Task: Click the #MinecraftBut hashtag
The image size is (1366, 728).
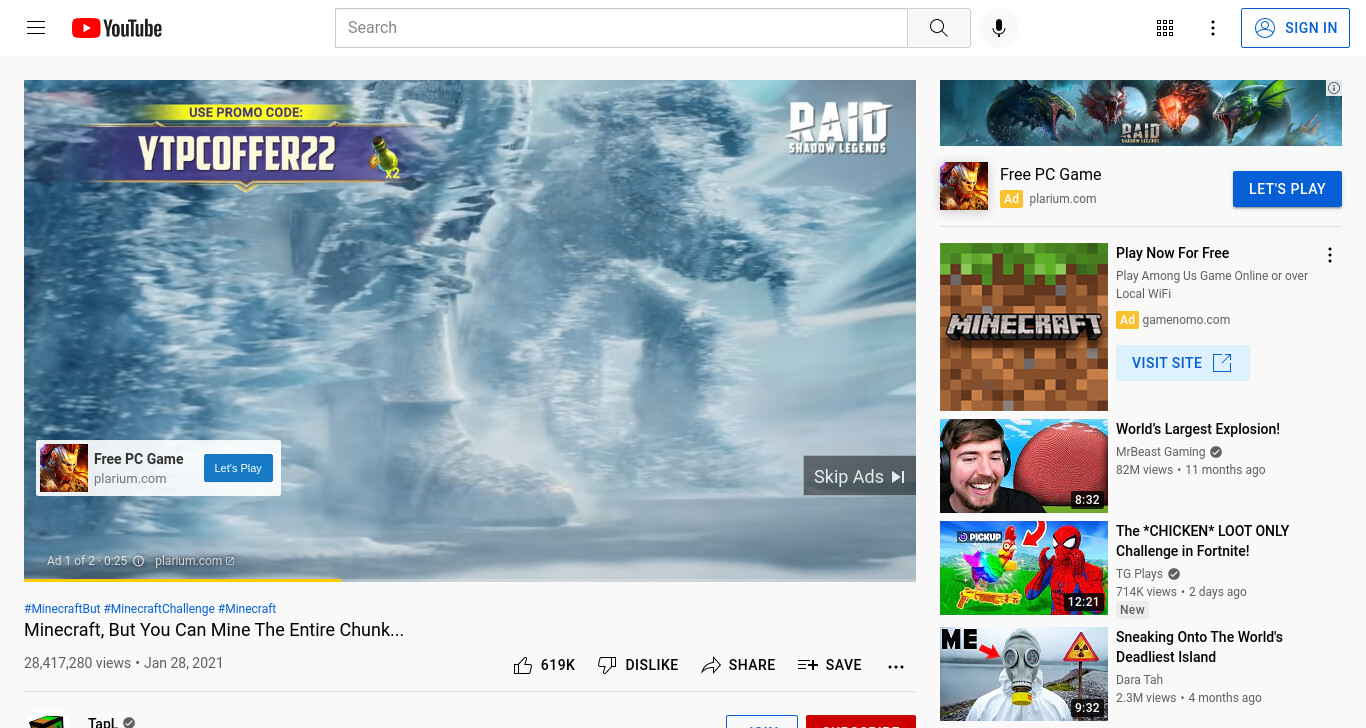Action: coord(62,609)
